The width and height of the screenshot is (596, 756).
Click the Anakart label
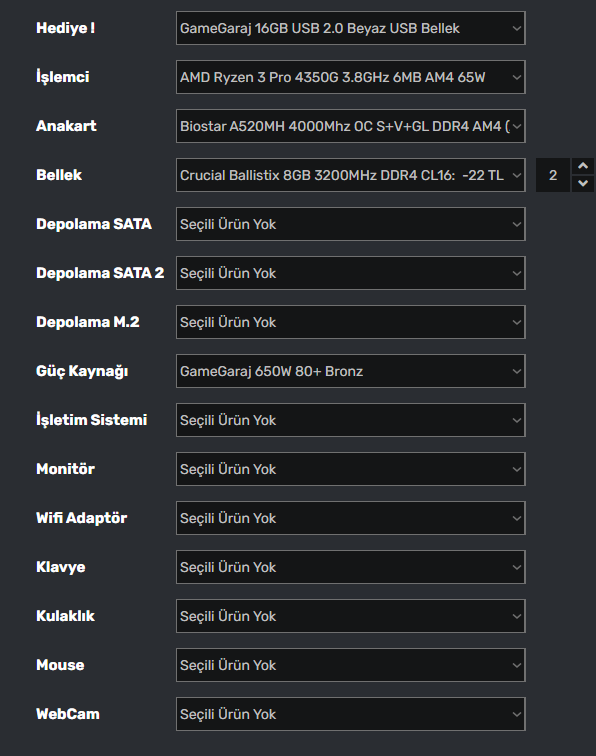click(66, 126)
